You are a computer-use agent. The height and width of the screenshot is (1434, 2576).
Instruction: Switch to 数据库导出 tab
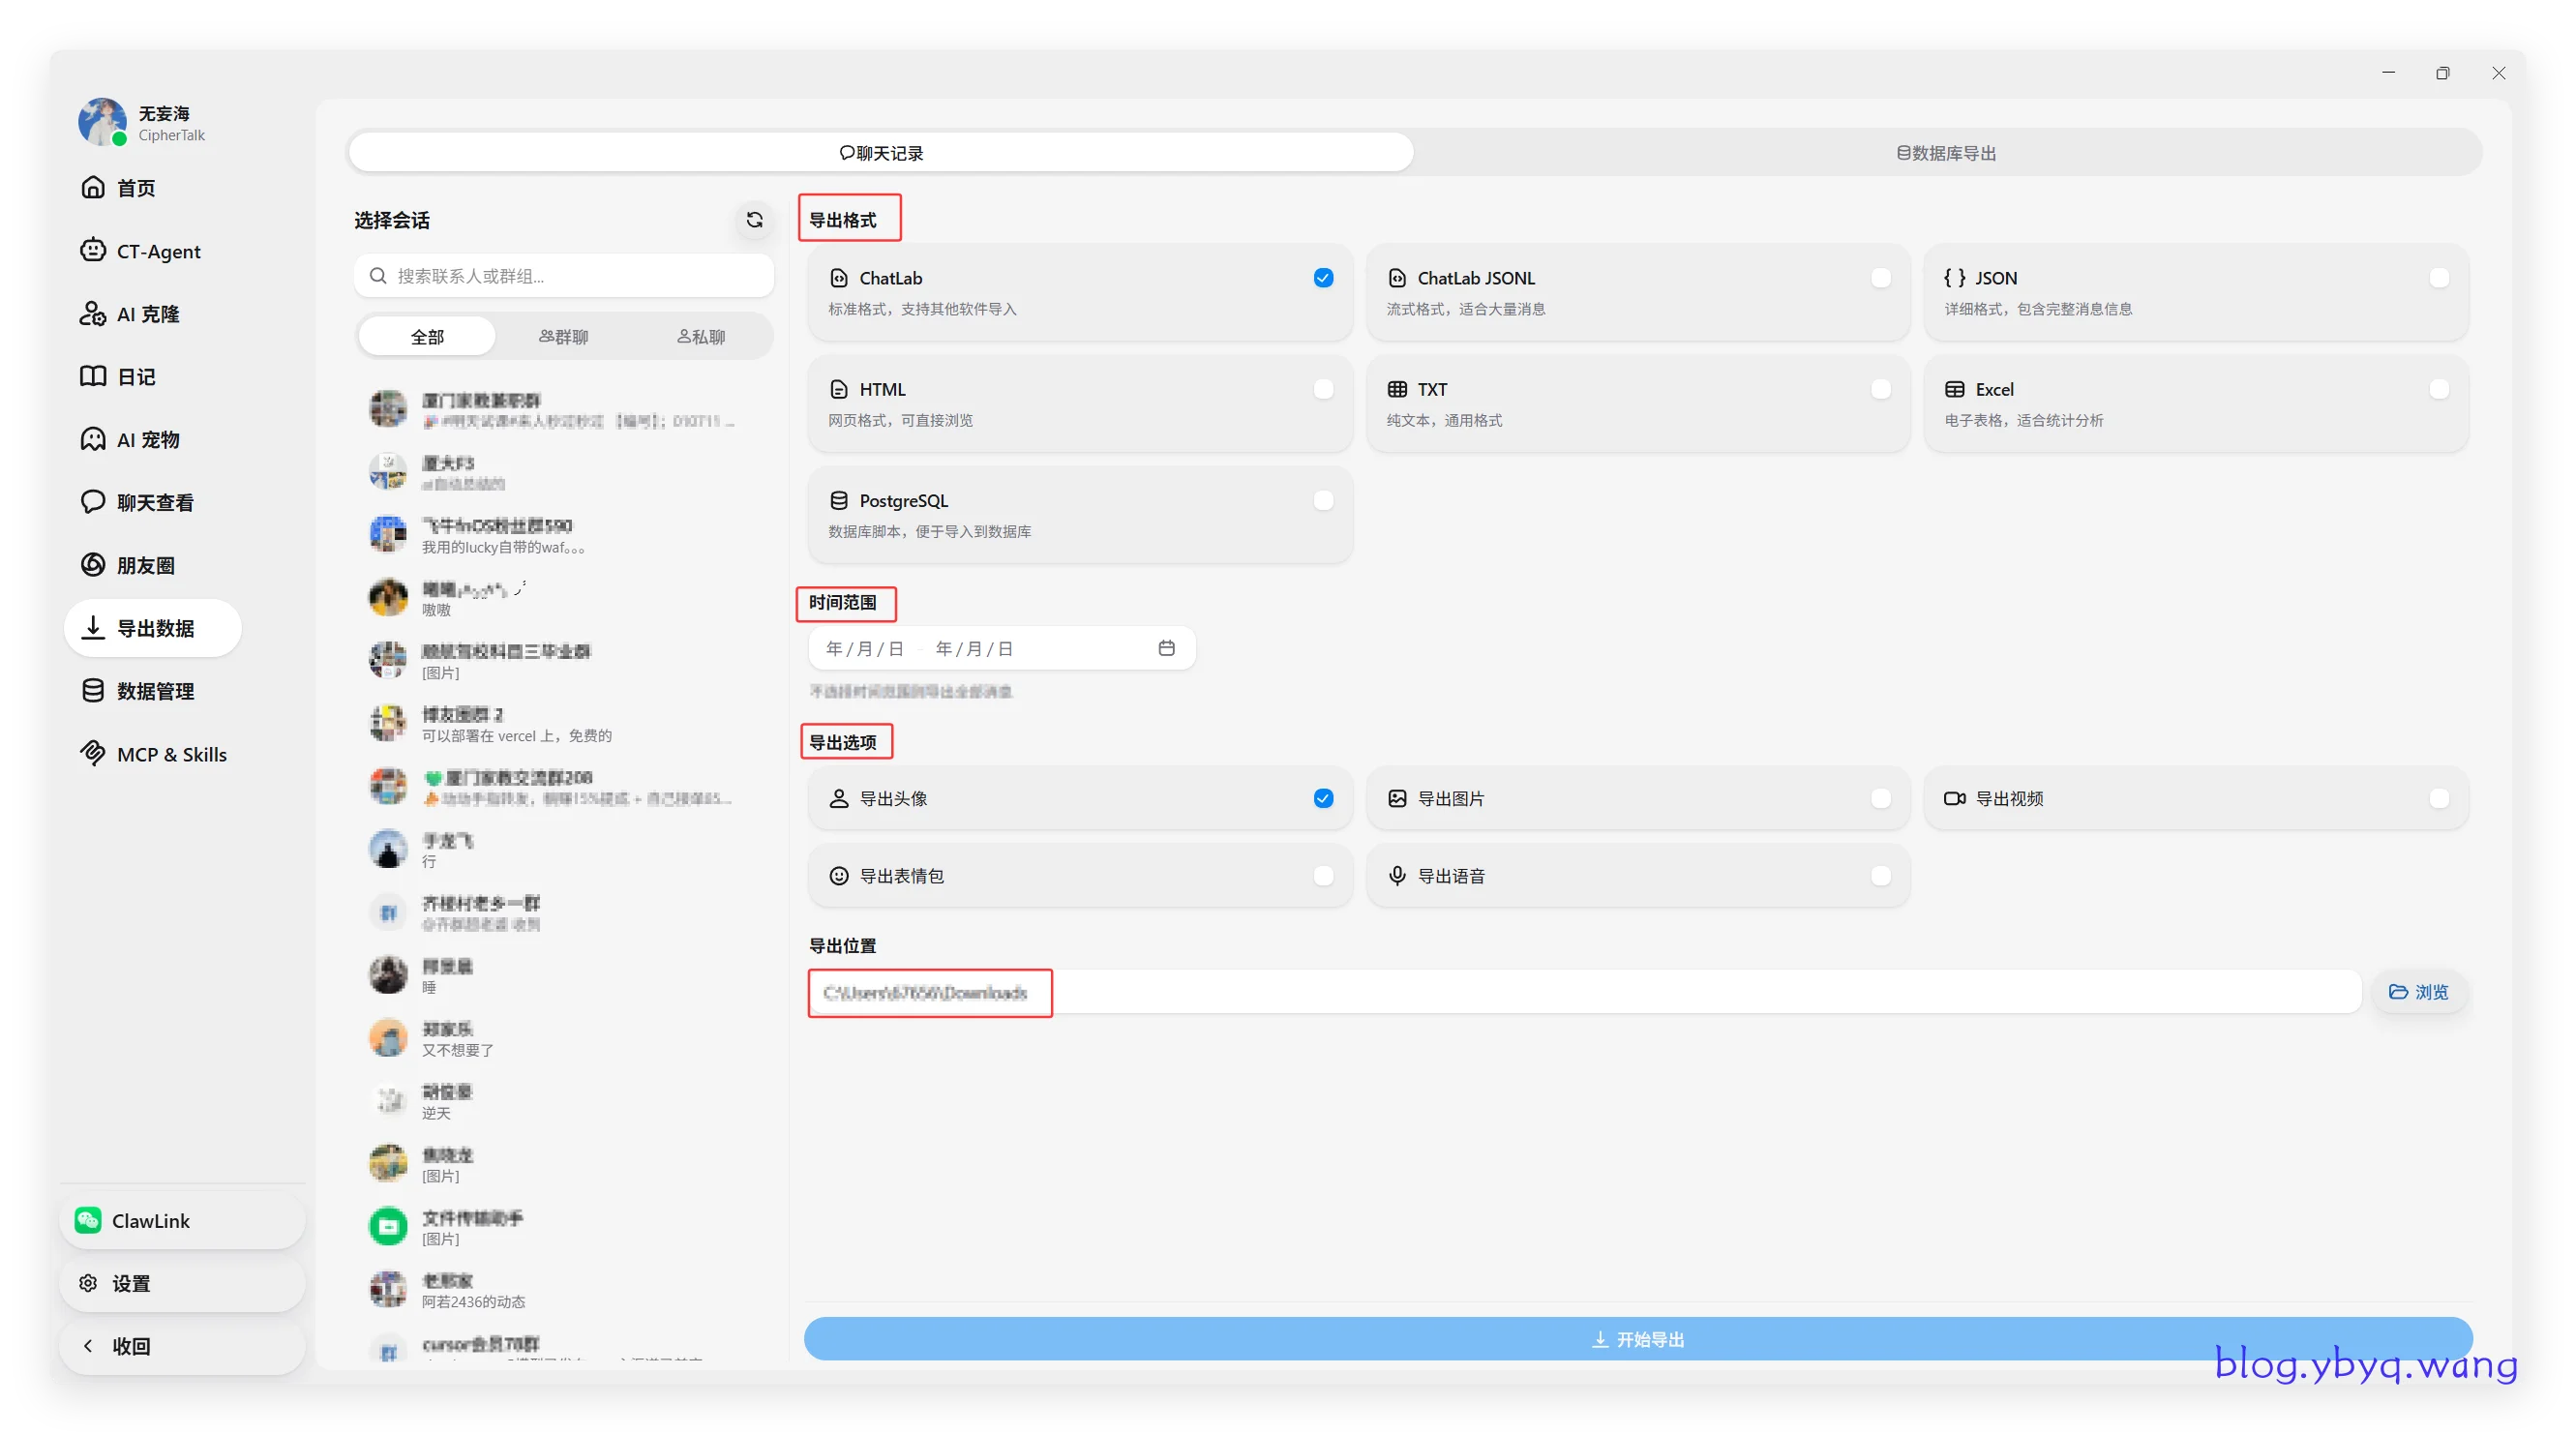1946,153
